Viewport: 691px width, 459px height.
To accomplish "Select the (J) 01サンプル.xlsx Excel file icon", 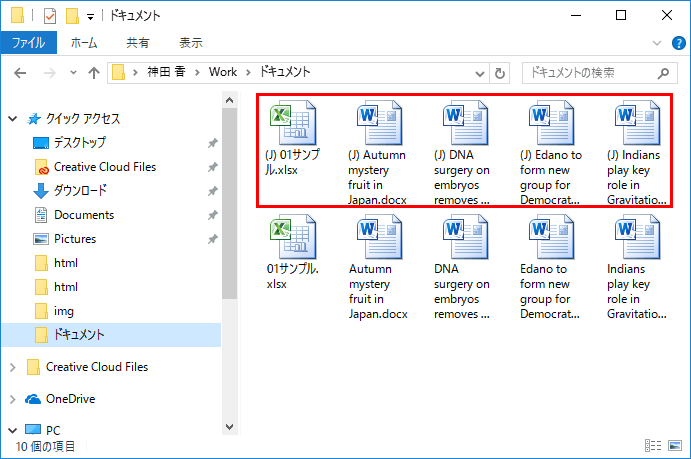I will (293, 123).
